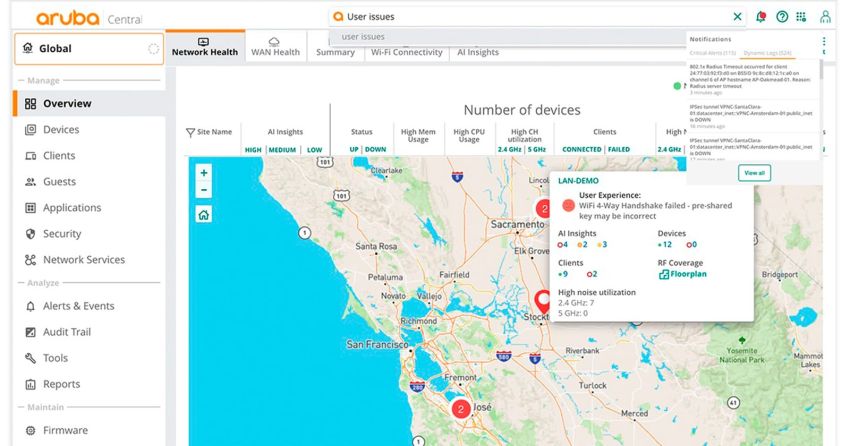This screenshot has height=446, width=850.
Task: Open the Dynamic Logs notifications tab
Action: coord(769,51)
